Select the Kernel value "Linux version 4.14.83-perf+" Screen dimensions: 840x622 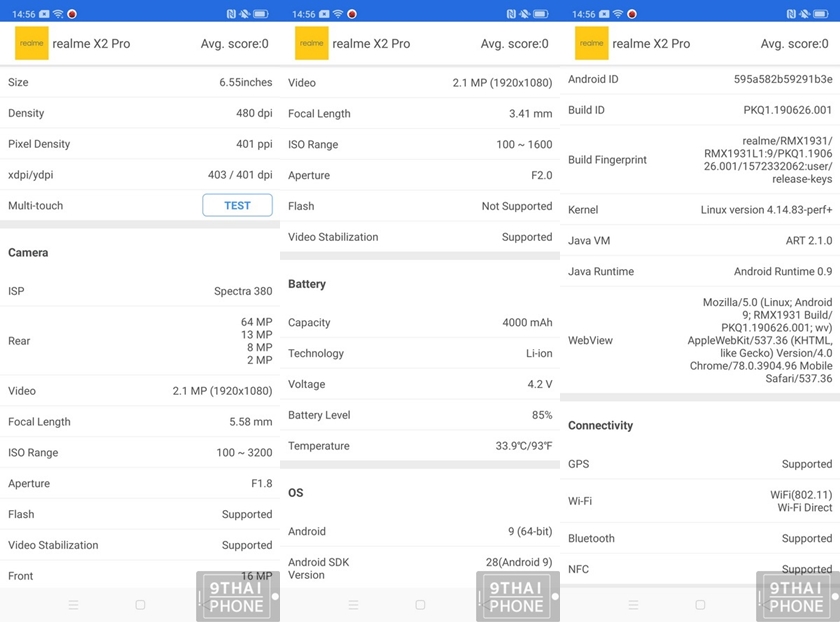pyautogui.click(x=767, y=209)
